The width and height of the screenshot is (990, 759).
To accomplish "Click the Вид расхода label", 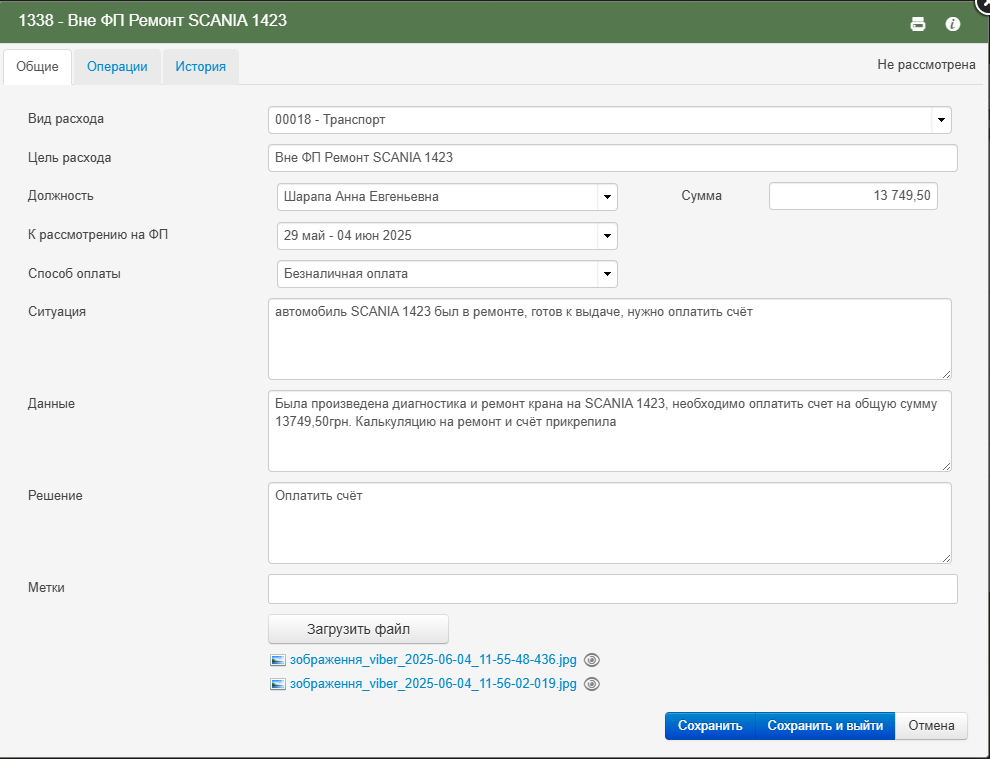I will (66, 119).
